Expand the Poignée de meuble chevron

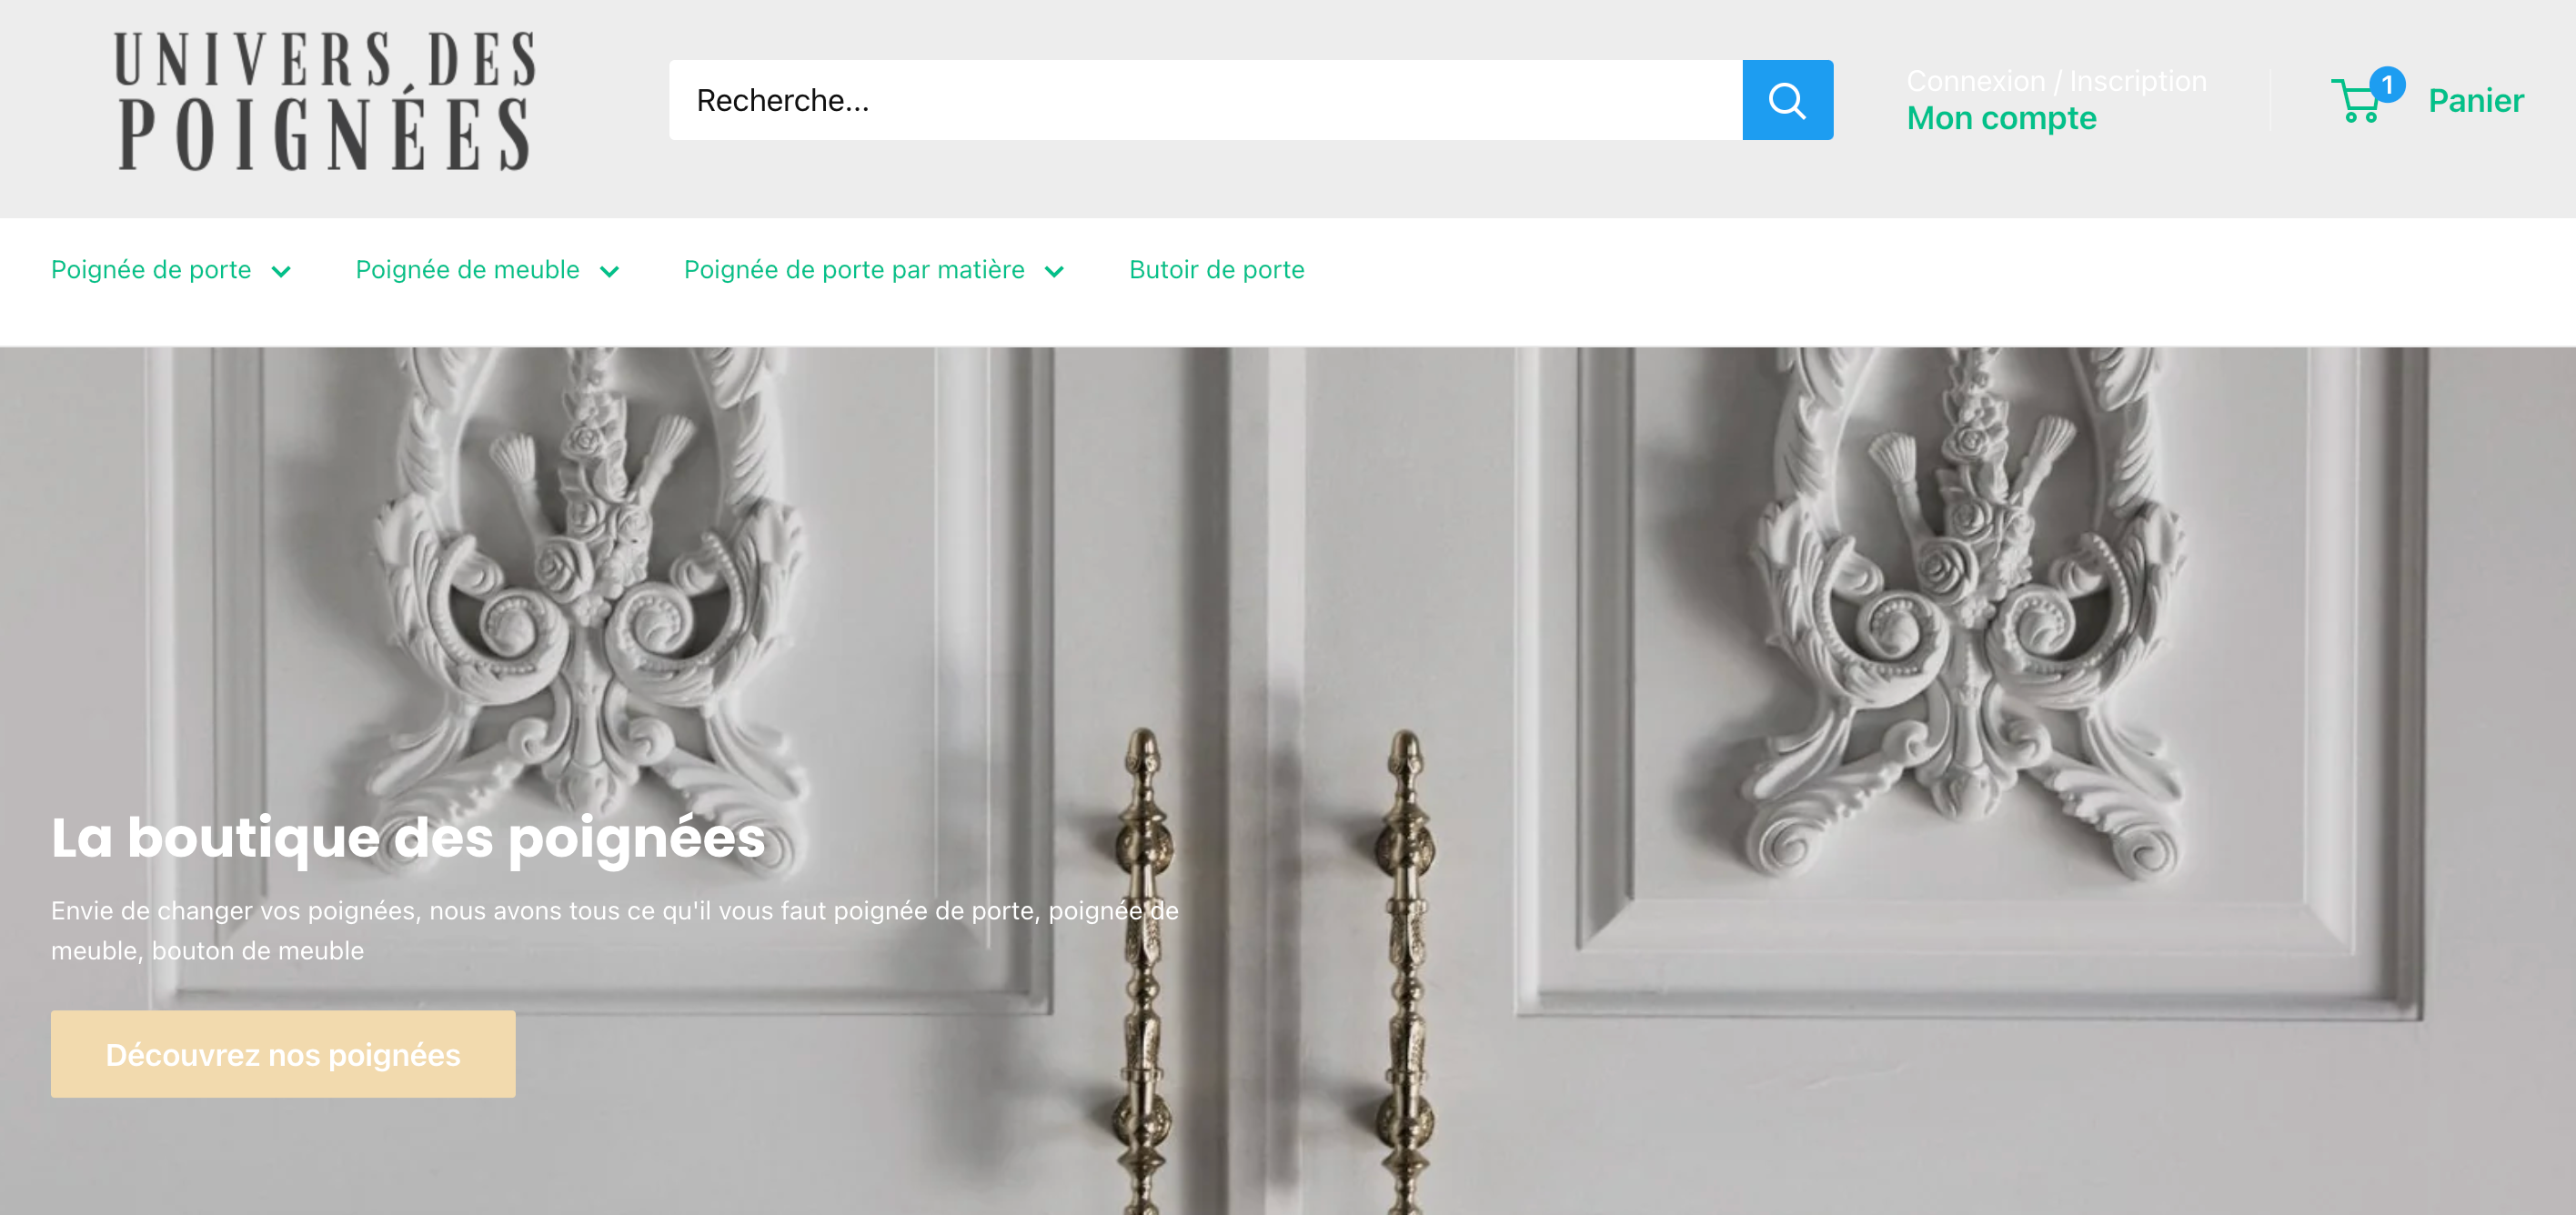click(x=609, y=271)
